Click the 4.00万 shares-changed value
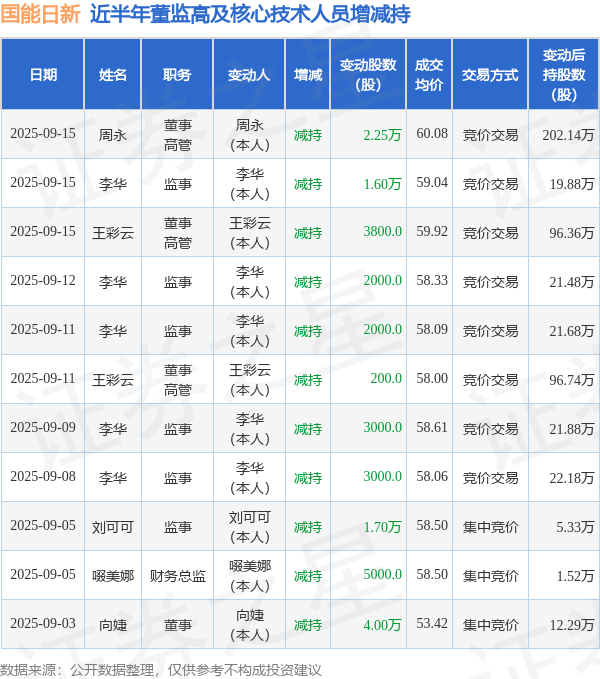Viewport: 600px width, 679px height. pos(382,624)
